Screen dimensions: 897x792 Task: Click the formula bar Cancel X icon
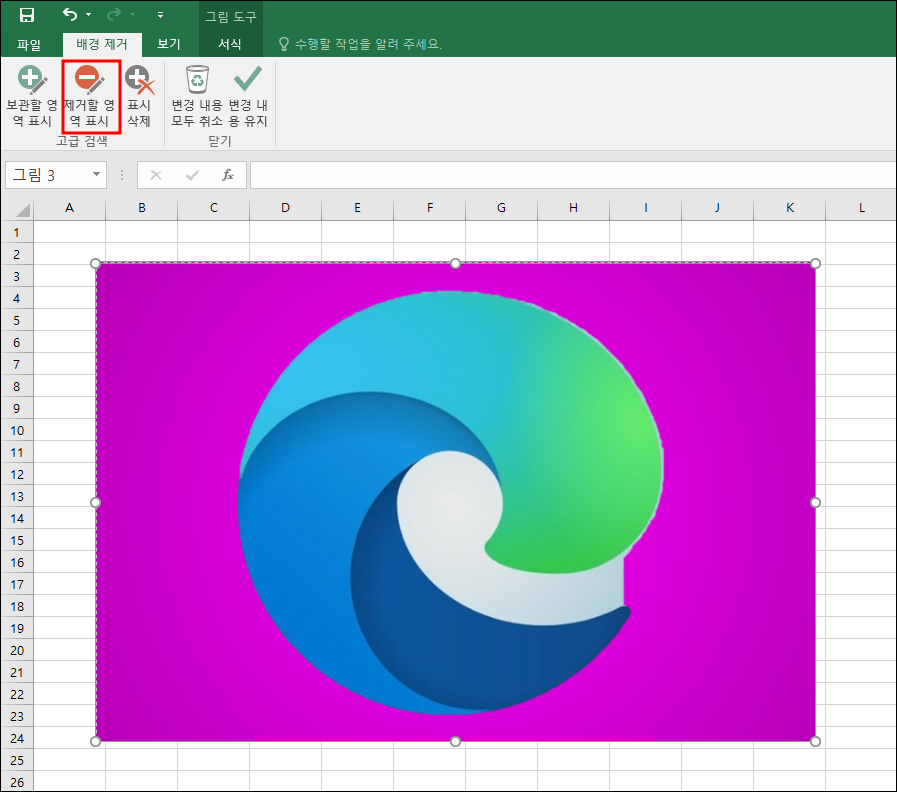pyautogui.click(x=156, y=175)
